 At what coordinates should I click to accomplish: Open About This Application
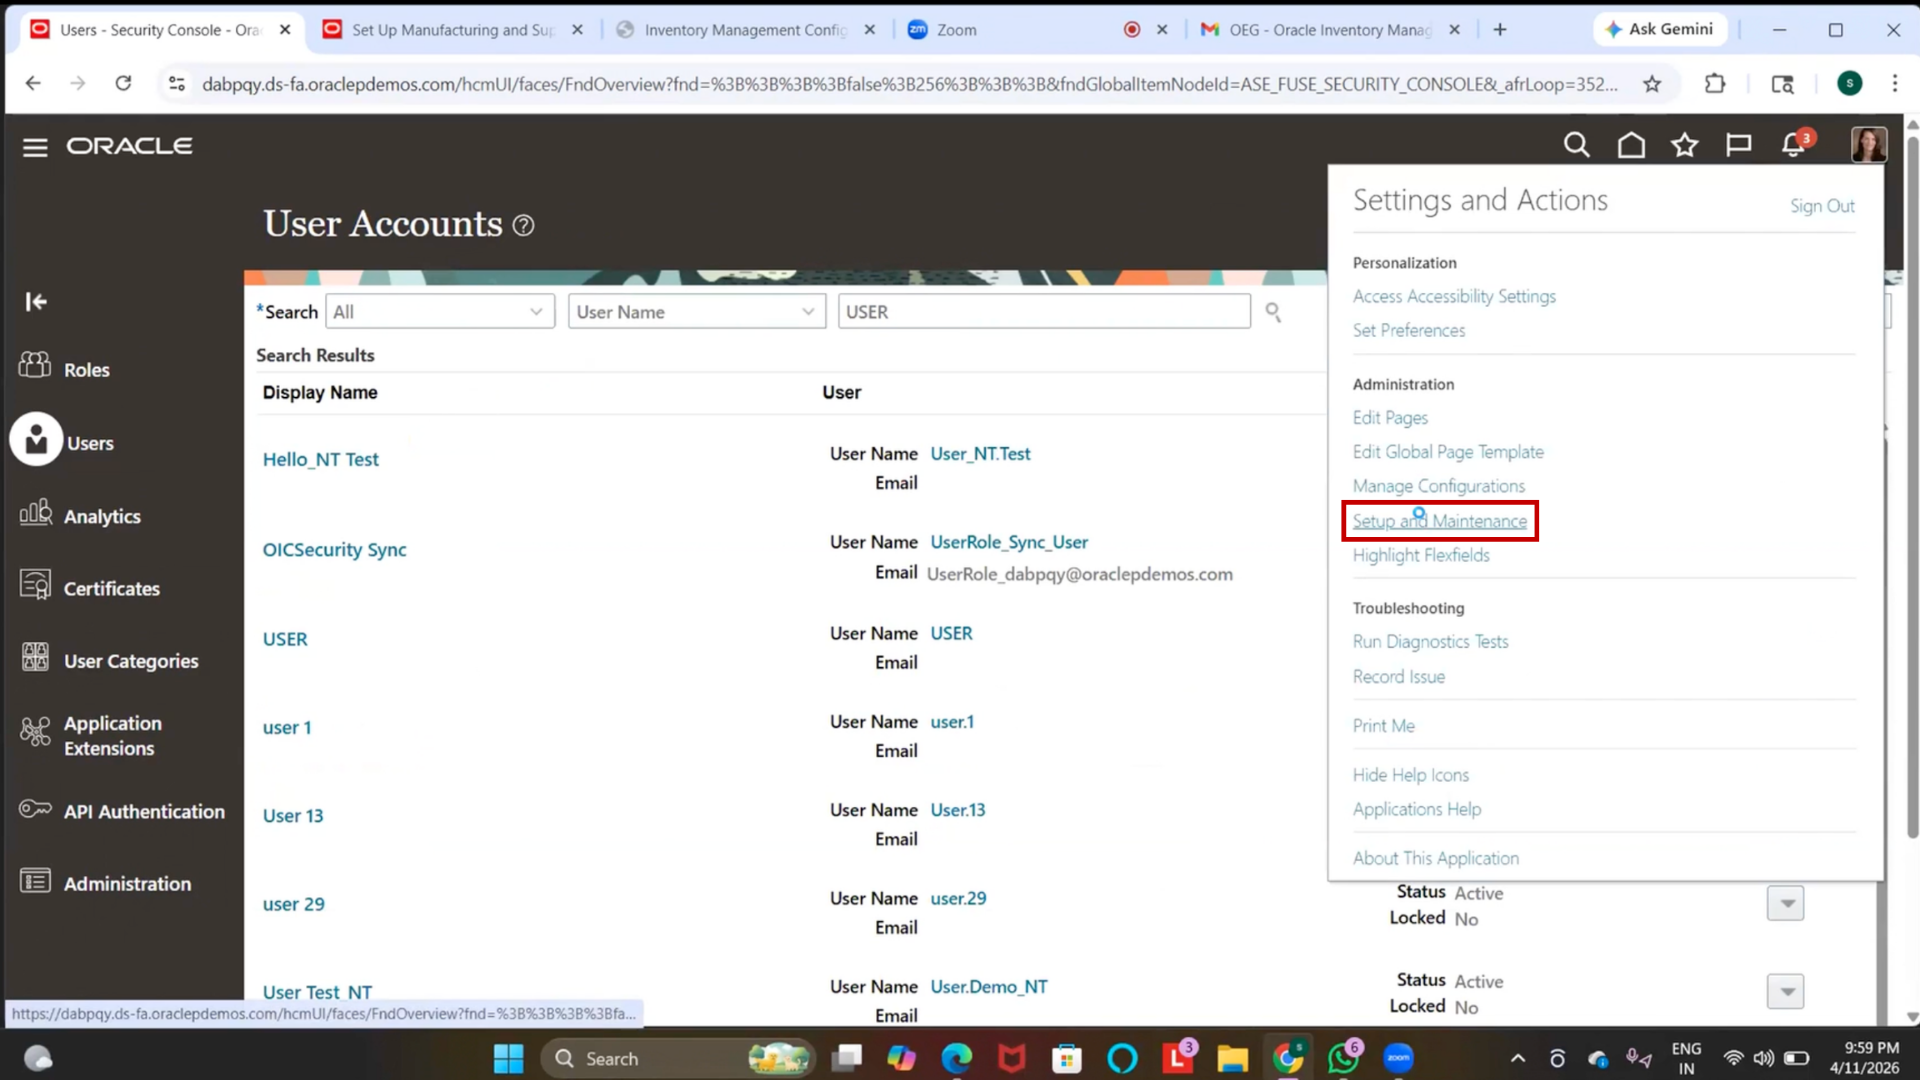click(x=1435, y=858)
